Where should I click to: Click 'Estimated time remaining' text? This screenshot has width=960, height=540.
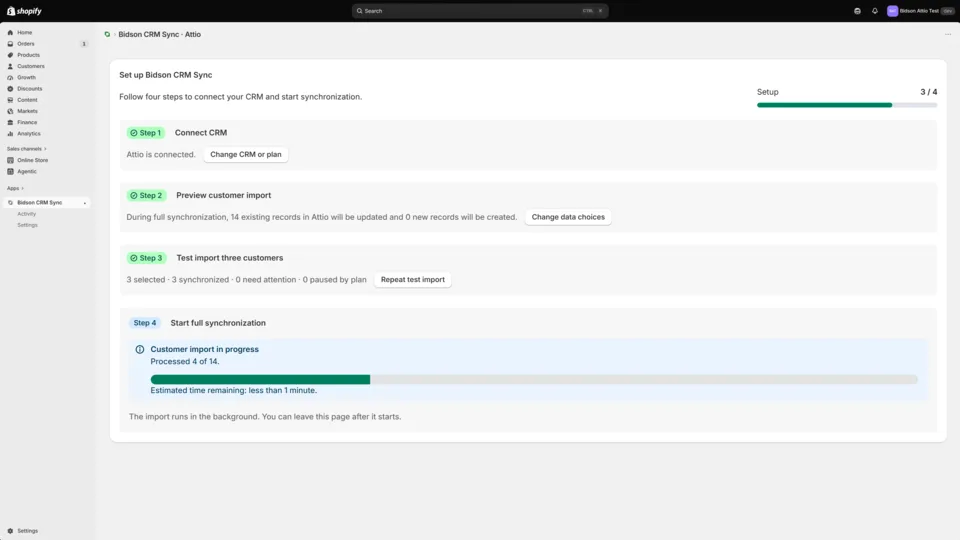pos(234,391)
